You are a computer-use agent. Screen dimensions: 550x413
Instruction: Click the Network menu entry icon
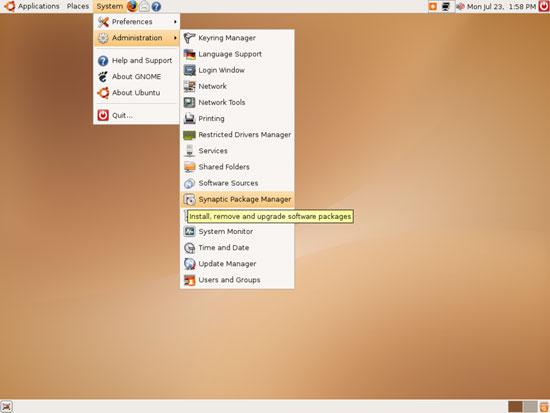[x=189, y=86]
